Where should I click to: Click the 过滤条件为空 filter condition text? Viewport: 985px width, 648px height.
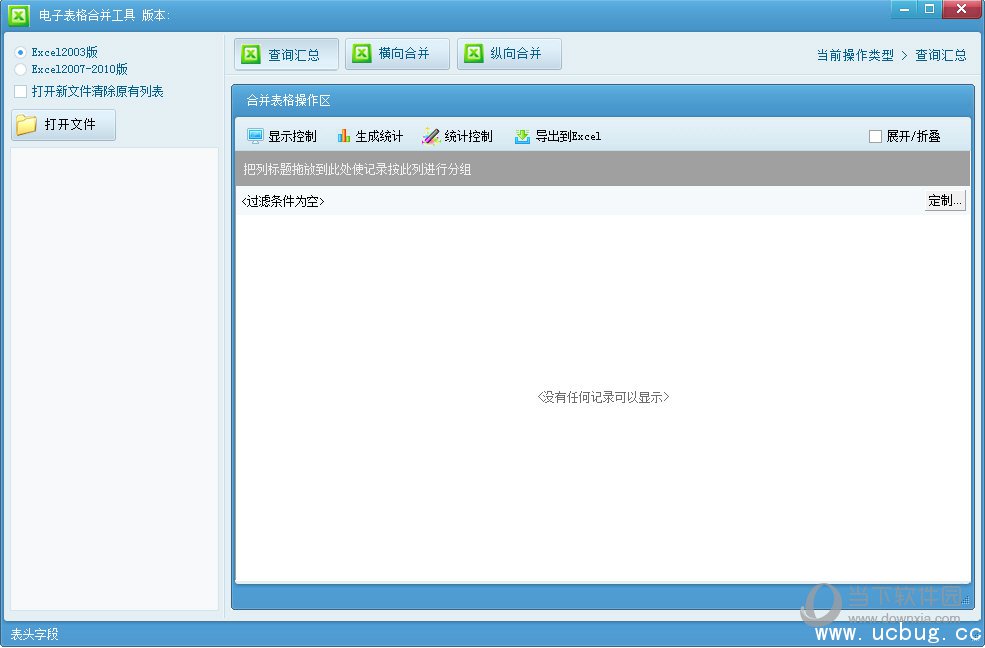pos(285,200)
